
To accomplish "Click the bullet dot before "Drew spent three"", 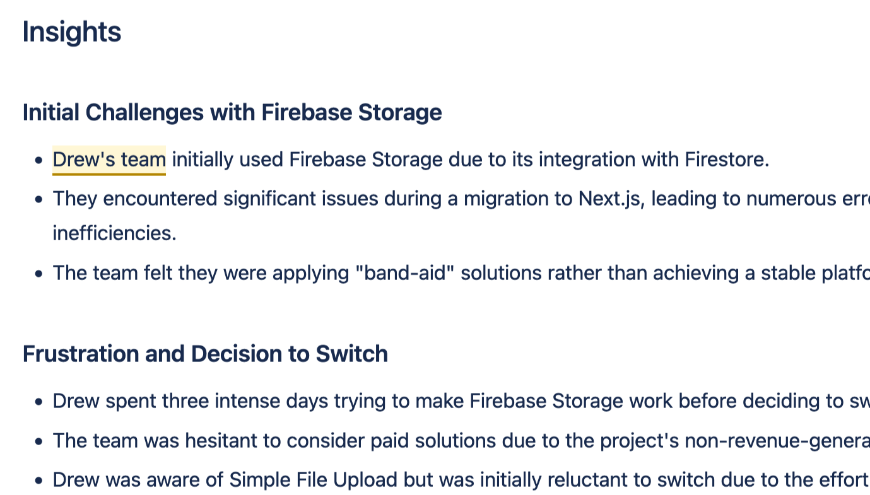I will [x=38, y=402].
